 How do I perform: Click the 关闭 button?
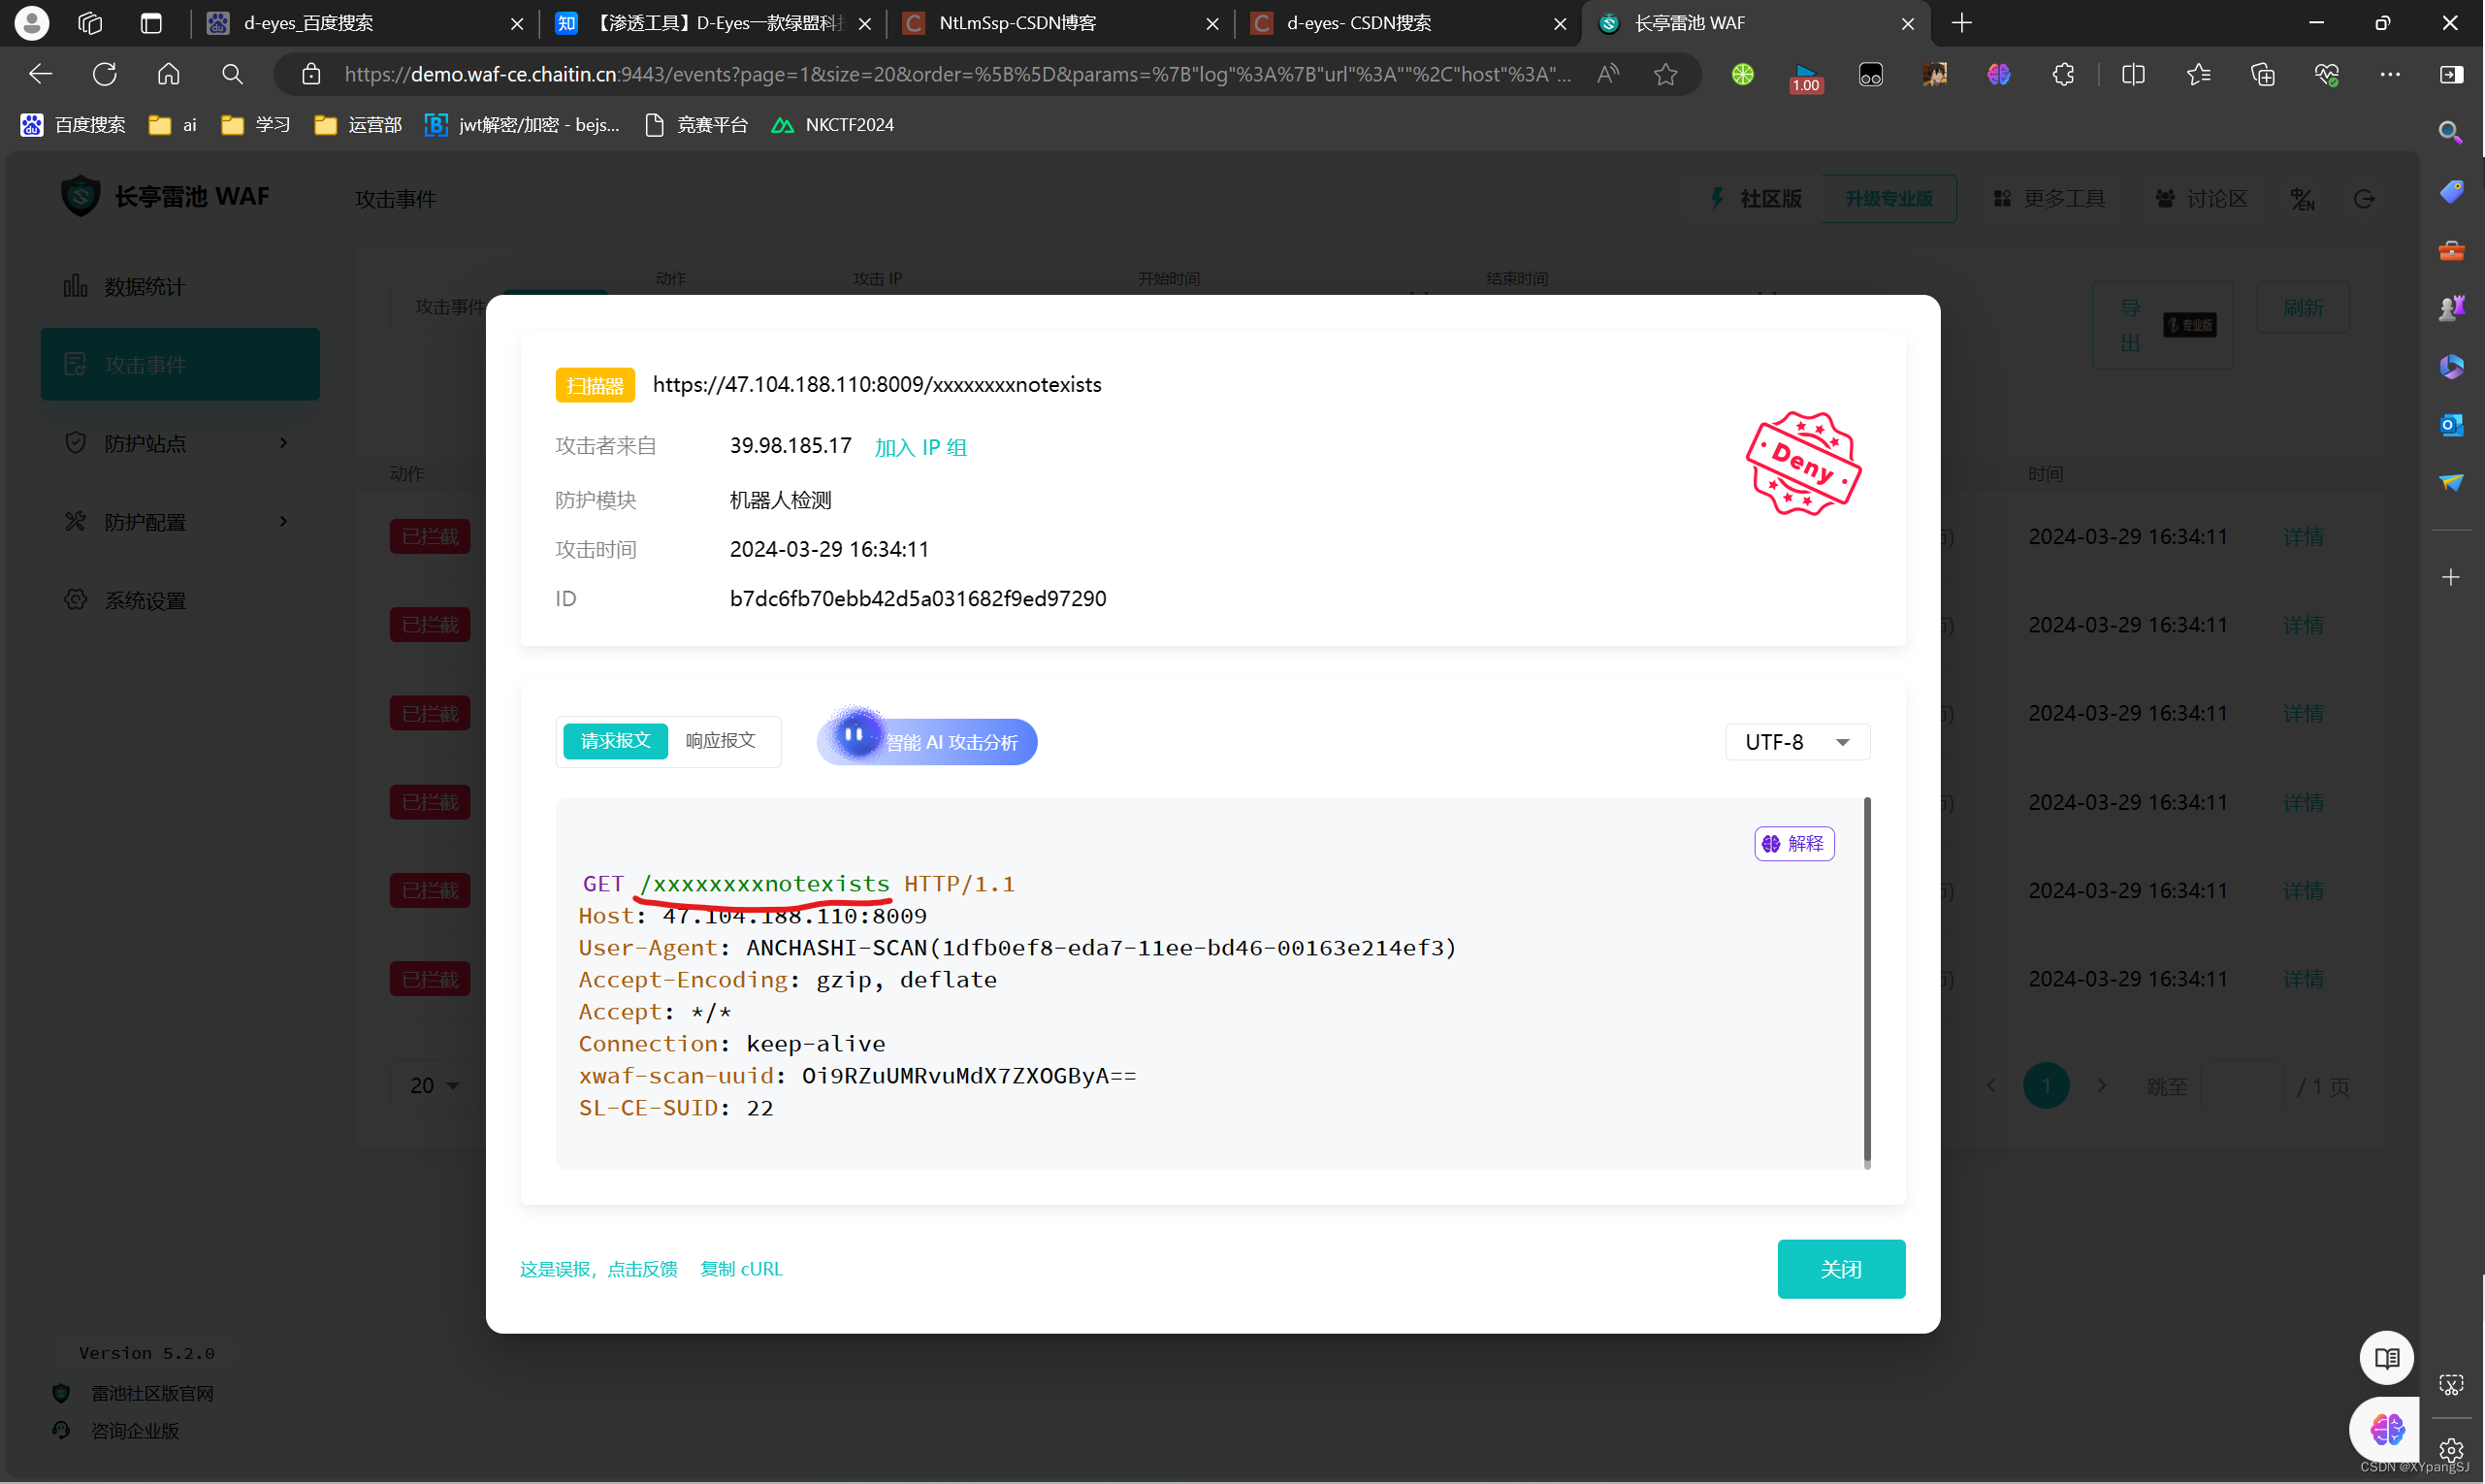pos(1840,1268)
